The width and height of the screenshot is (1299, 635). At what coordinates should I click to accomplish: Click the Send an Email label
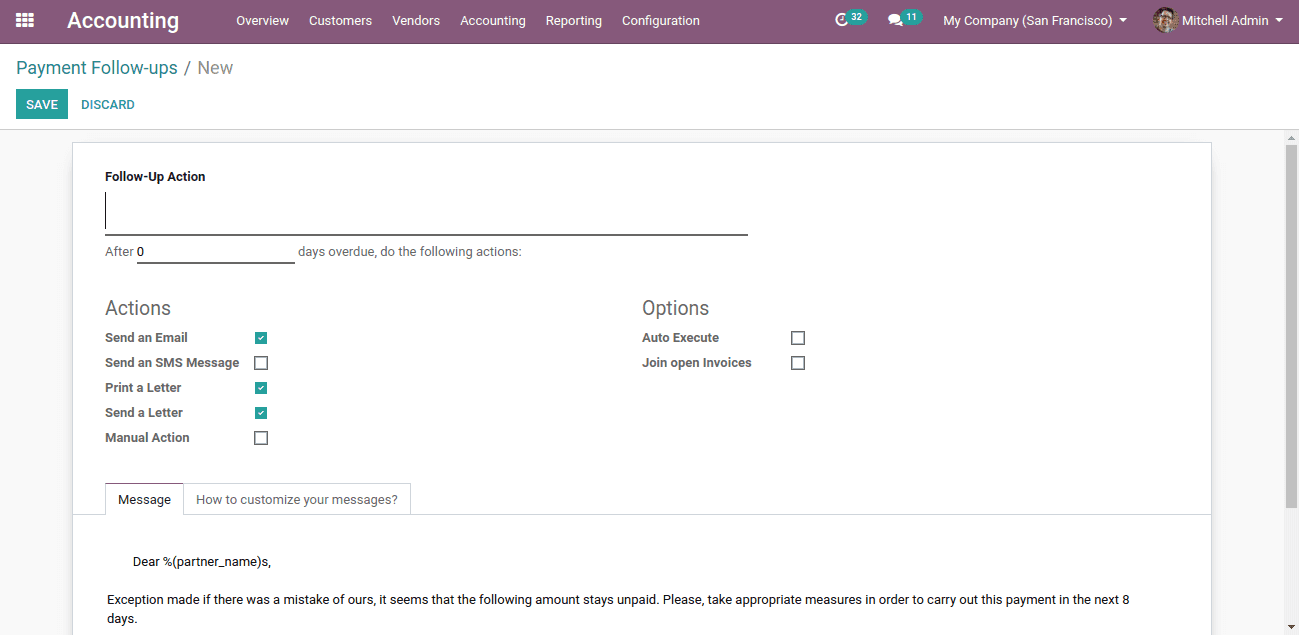146,338
